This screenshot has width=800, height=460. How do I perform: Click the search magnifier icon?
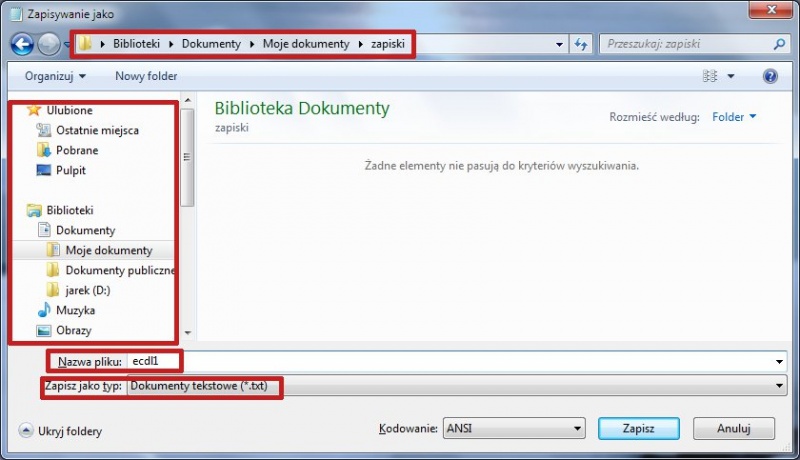[x=780, y=45]
